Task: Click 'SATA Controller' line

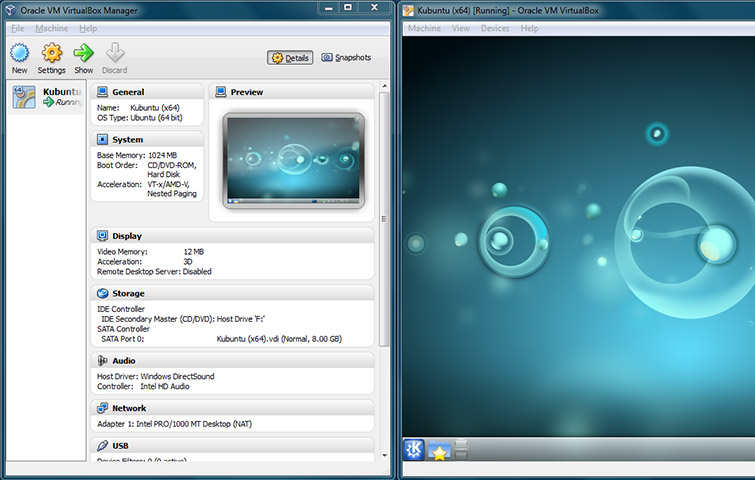Action: pyautogui.click(x=123, y=329)
